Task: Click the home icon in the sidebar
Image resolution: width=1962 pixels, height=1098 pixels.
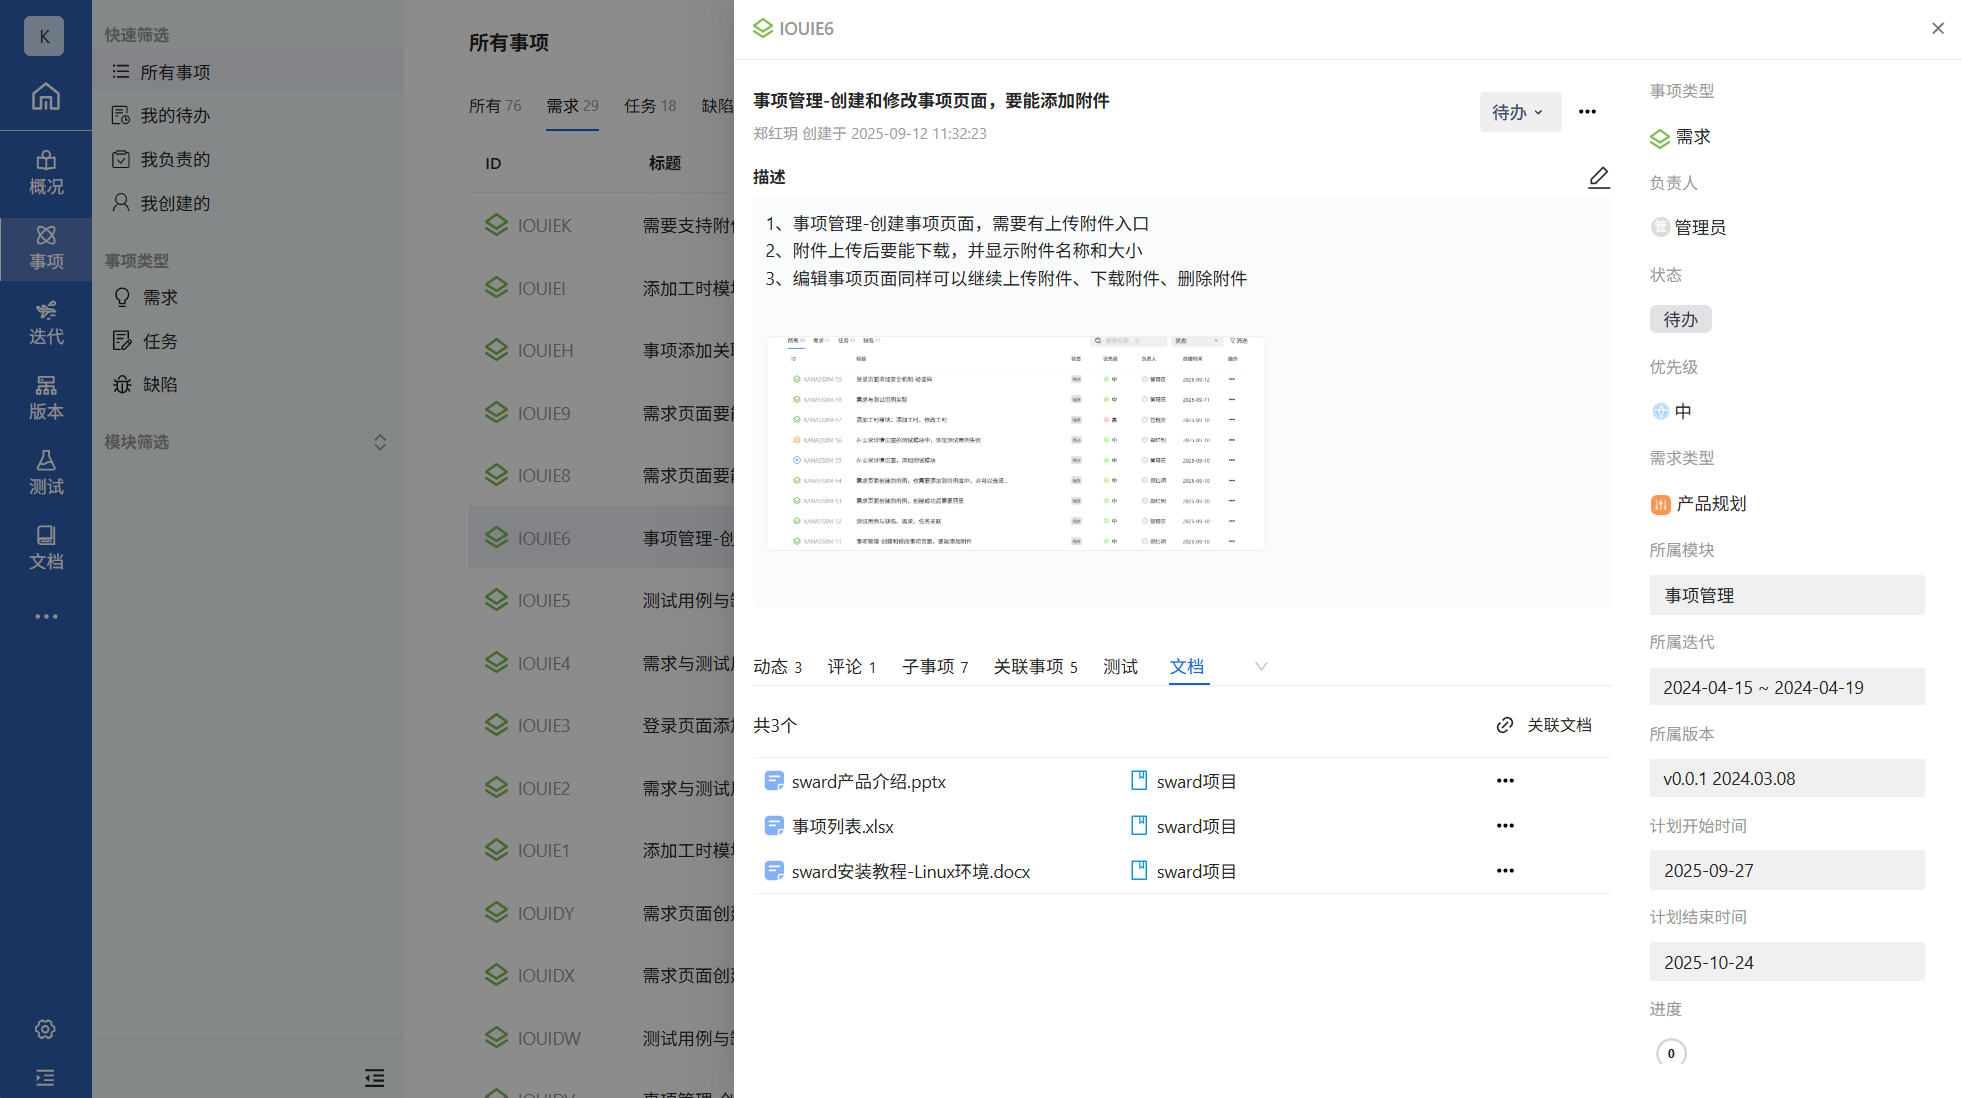Action: (45, 97)
